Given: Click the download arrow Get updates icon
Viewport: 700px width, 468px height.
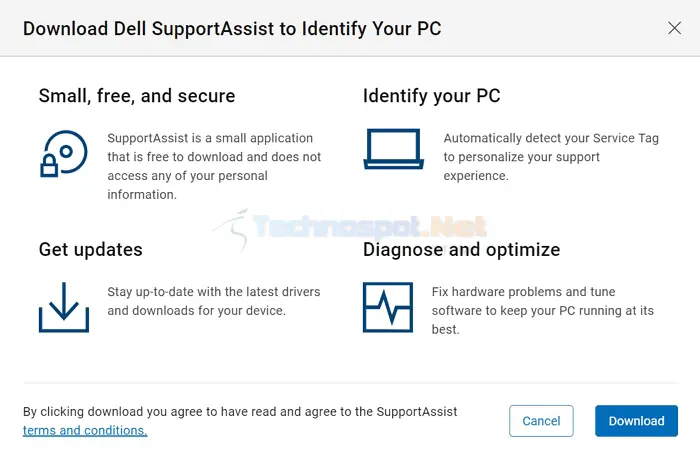Looking at the screenshot, I should [x=64, y=307].
